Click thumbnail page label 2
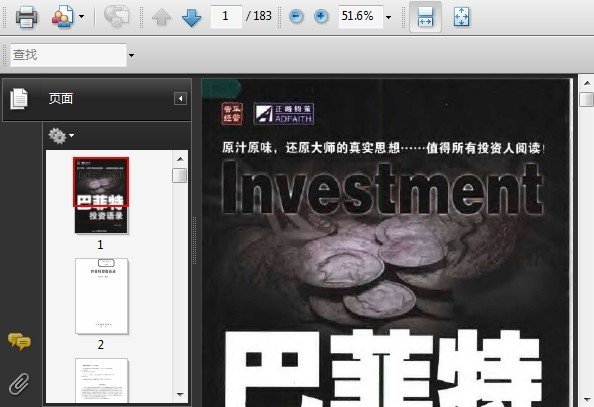This screenshot has width=594, height=407. tap(101, 344)
